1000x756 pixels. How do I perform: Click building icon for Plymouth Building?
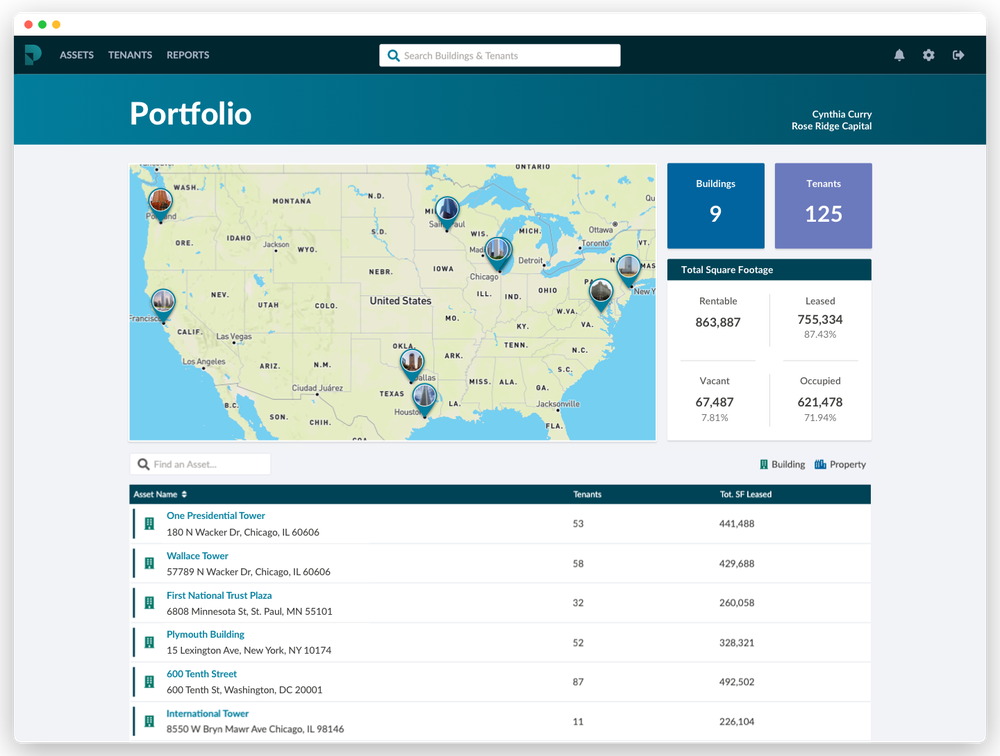pos(149,642)
